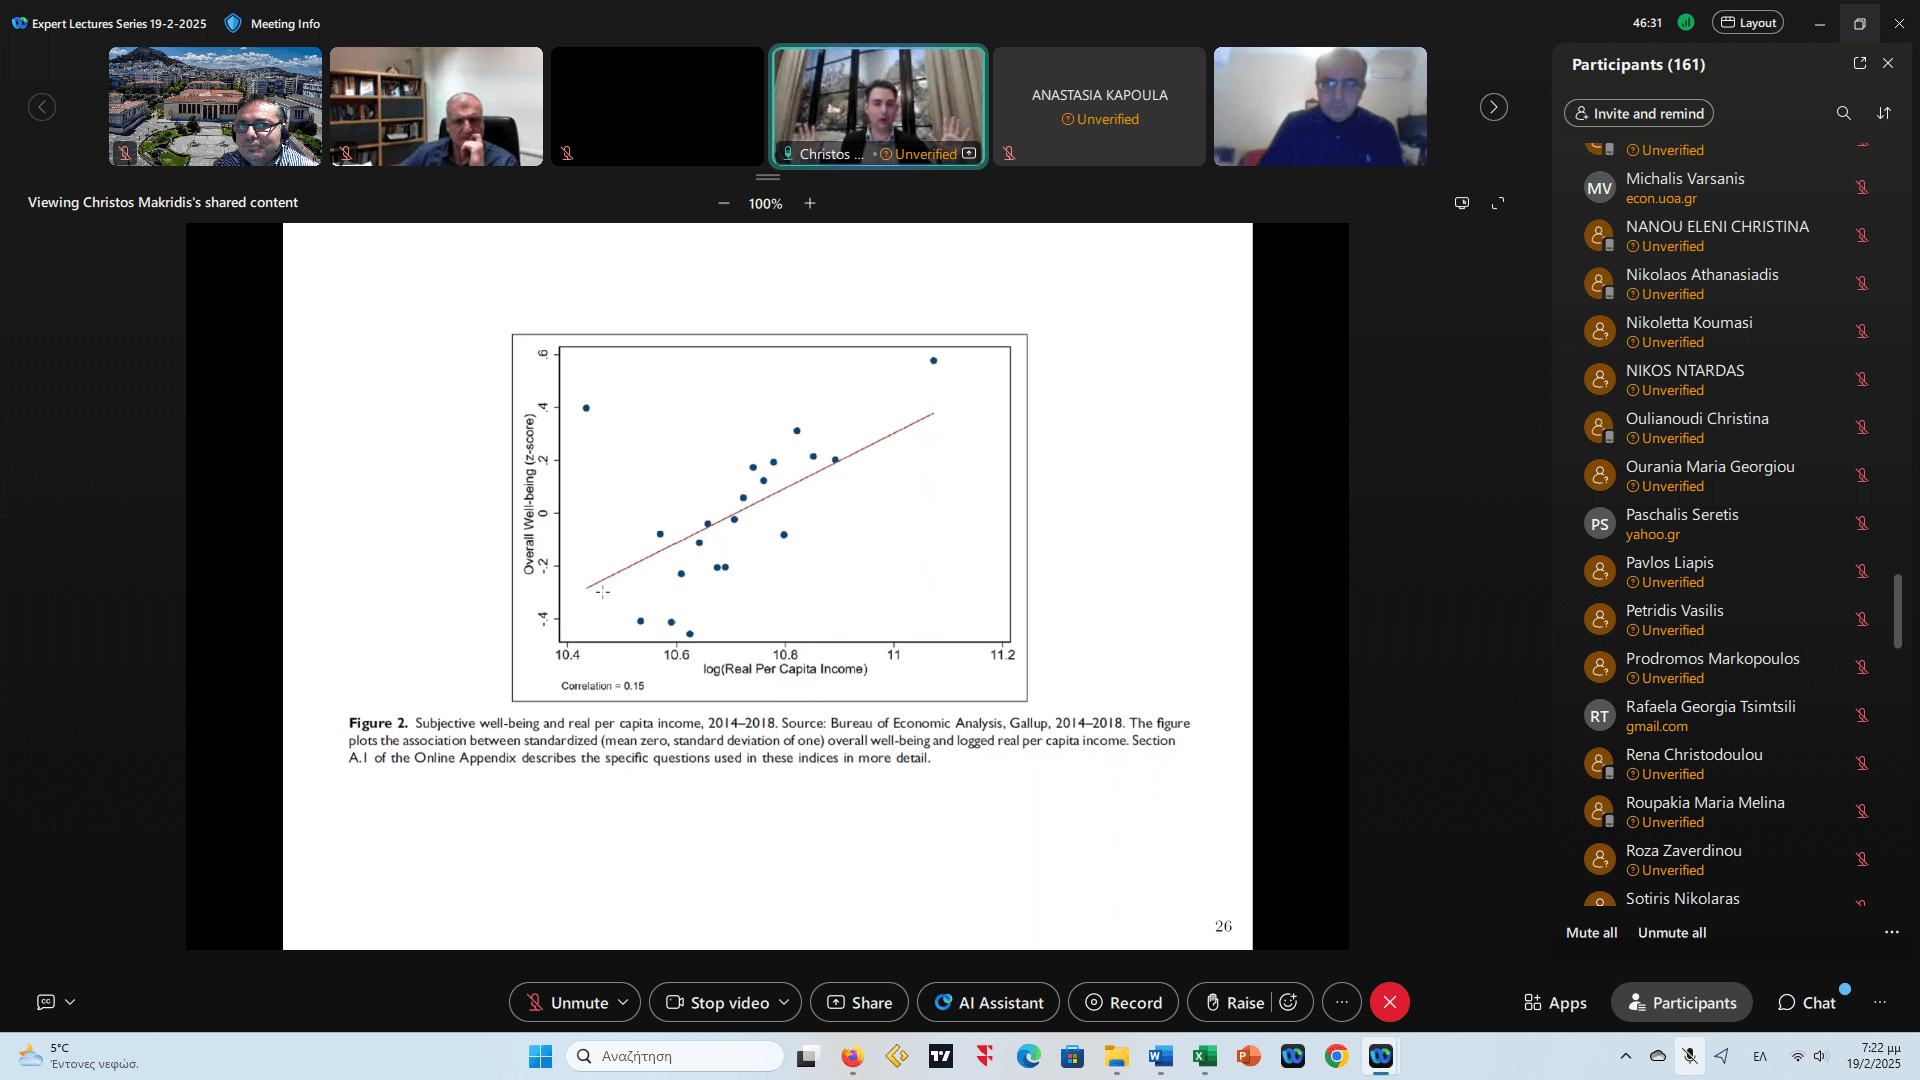Image resolution: width=1920 pixels, height=1080 pixels.
Task: Search participants with magnifier icon
Action: pos(1843,113)
